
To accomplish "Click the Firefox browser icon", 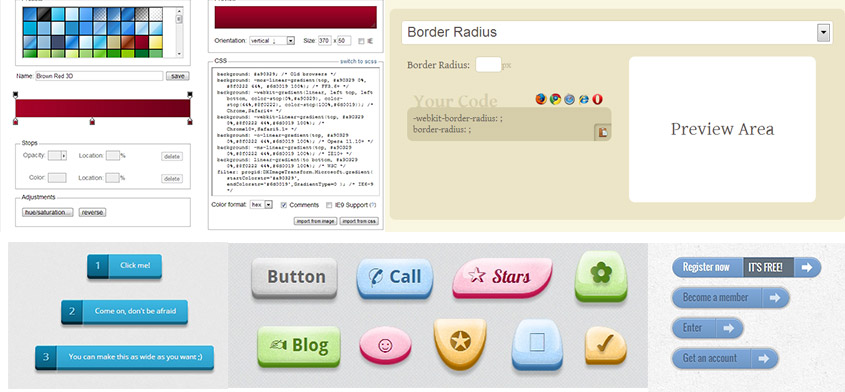I will (x=541, y=99).
